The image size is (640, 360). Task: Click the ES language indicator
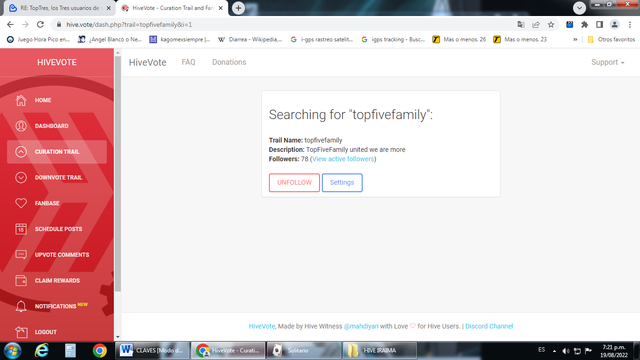pyautogui.click(x=541, y=350)
